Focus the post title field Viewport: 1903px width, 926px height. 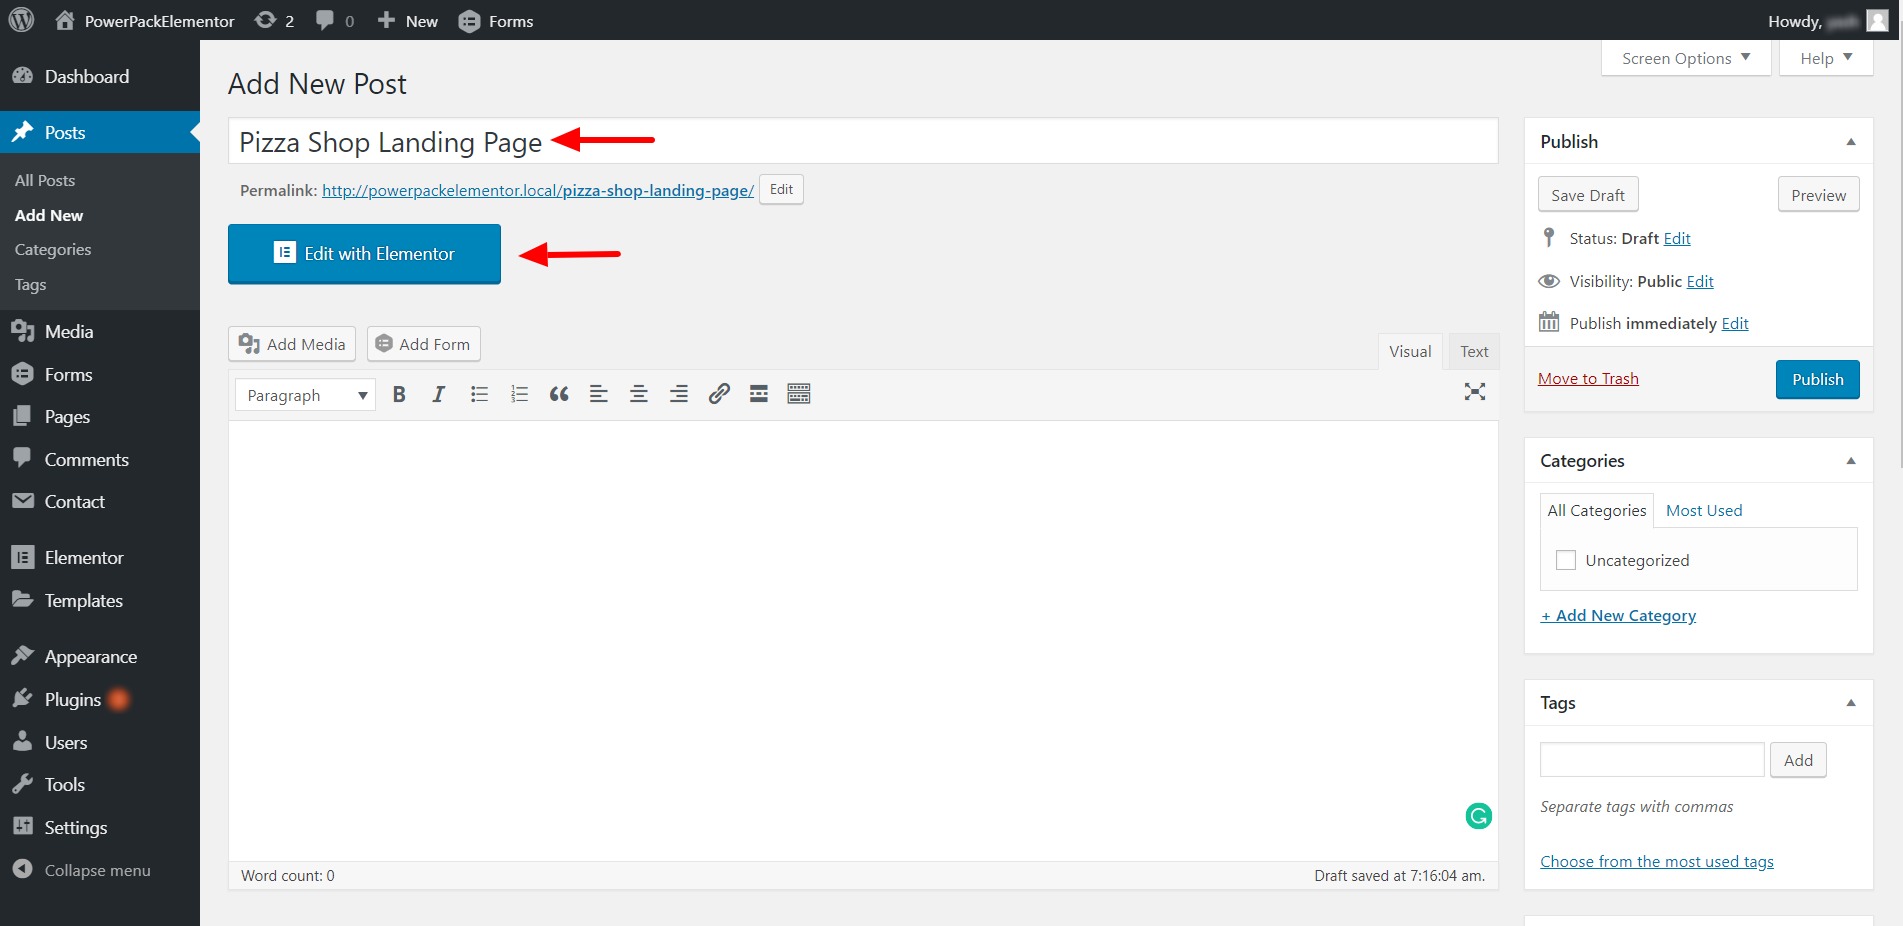click(863, 141)
